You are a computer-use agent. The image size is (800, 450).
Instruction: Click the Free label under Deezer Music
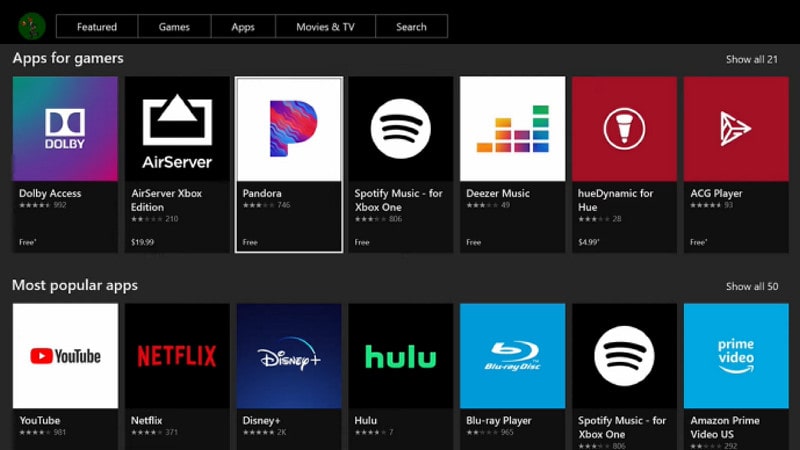point(473,242)
